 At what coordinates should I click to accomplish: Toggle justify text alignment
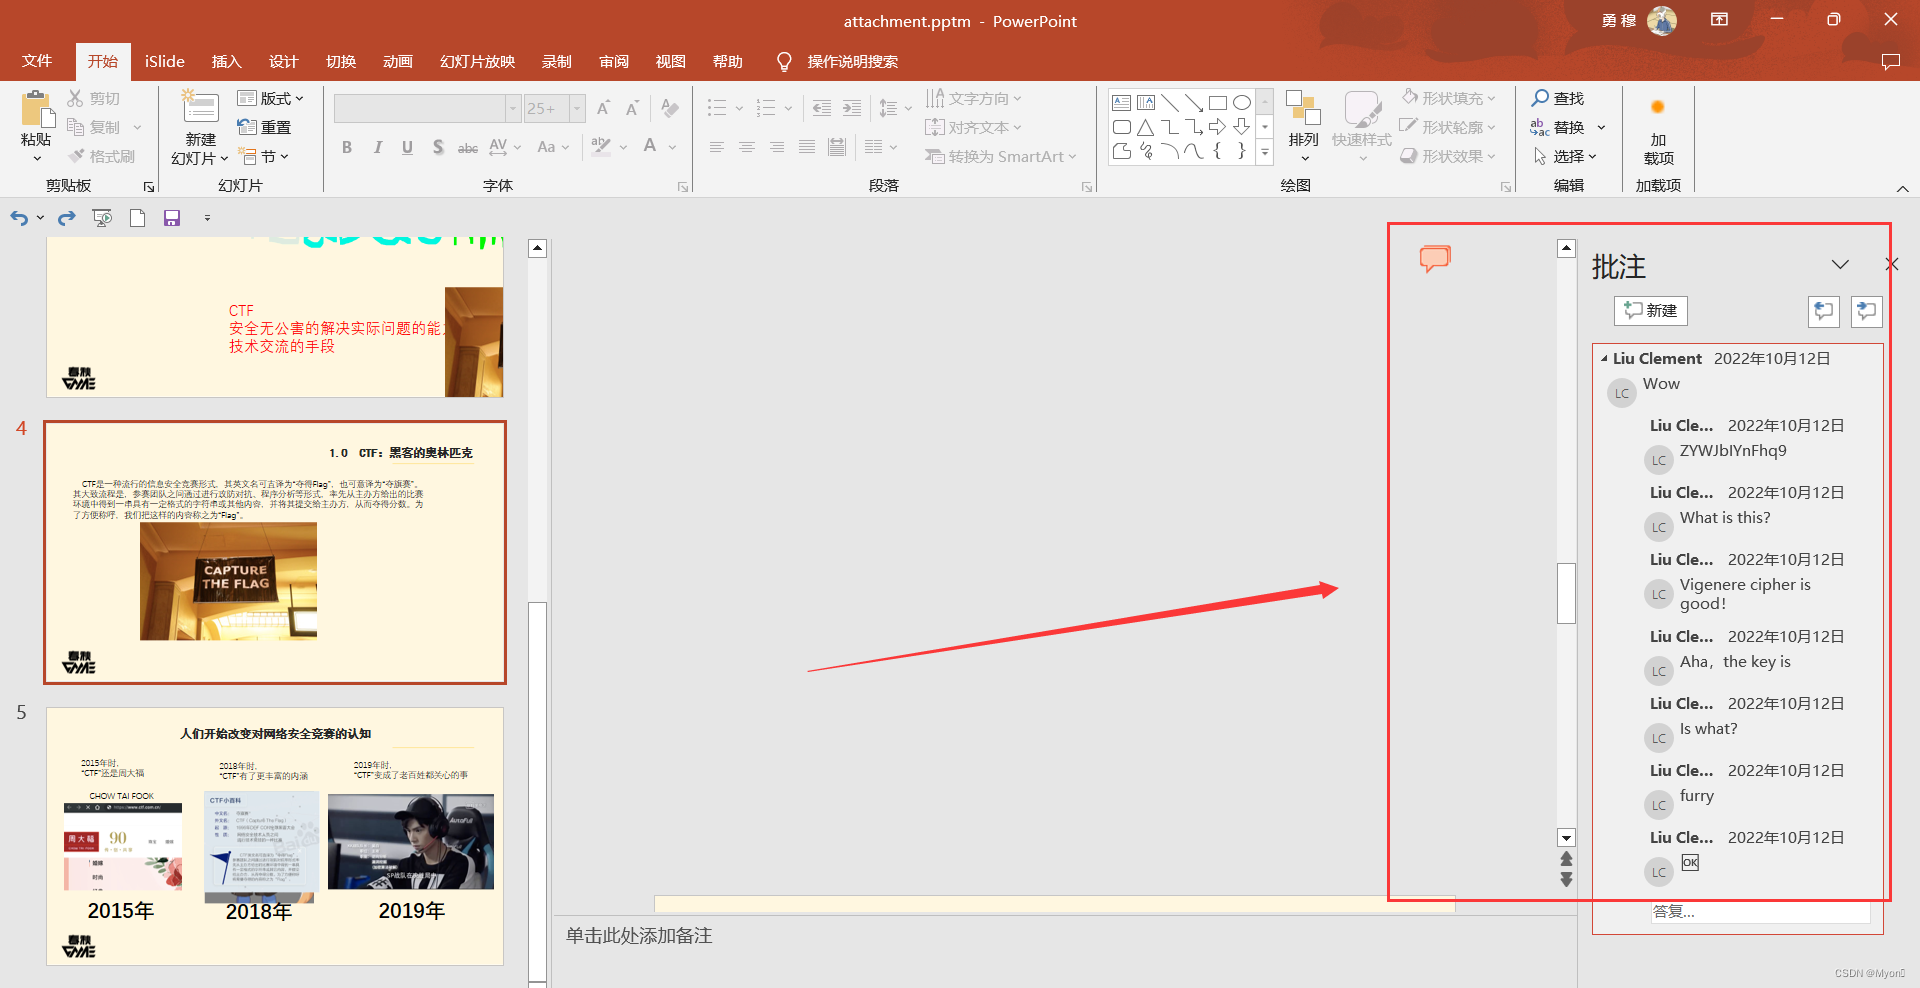click(807, 147)
